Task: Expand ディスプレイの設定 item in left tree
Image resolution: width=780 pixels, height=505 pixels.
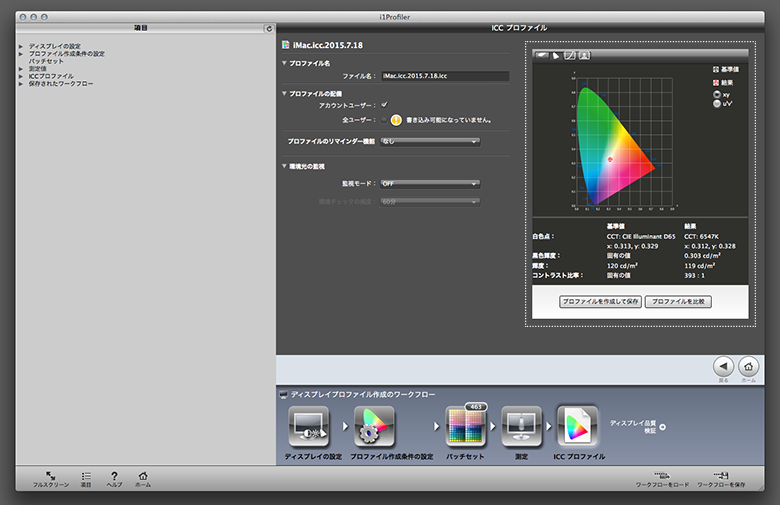Action: (20, 46)
